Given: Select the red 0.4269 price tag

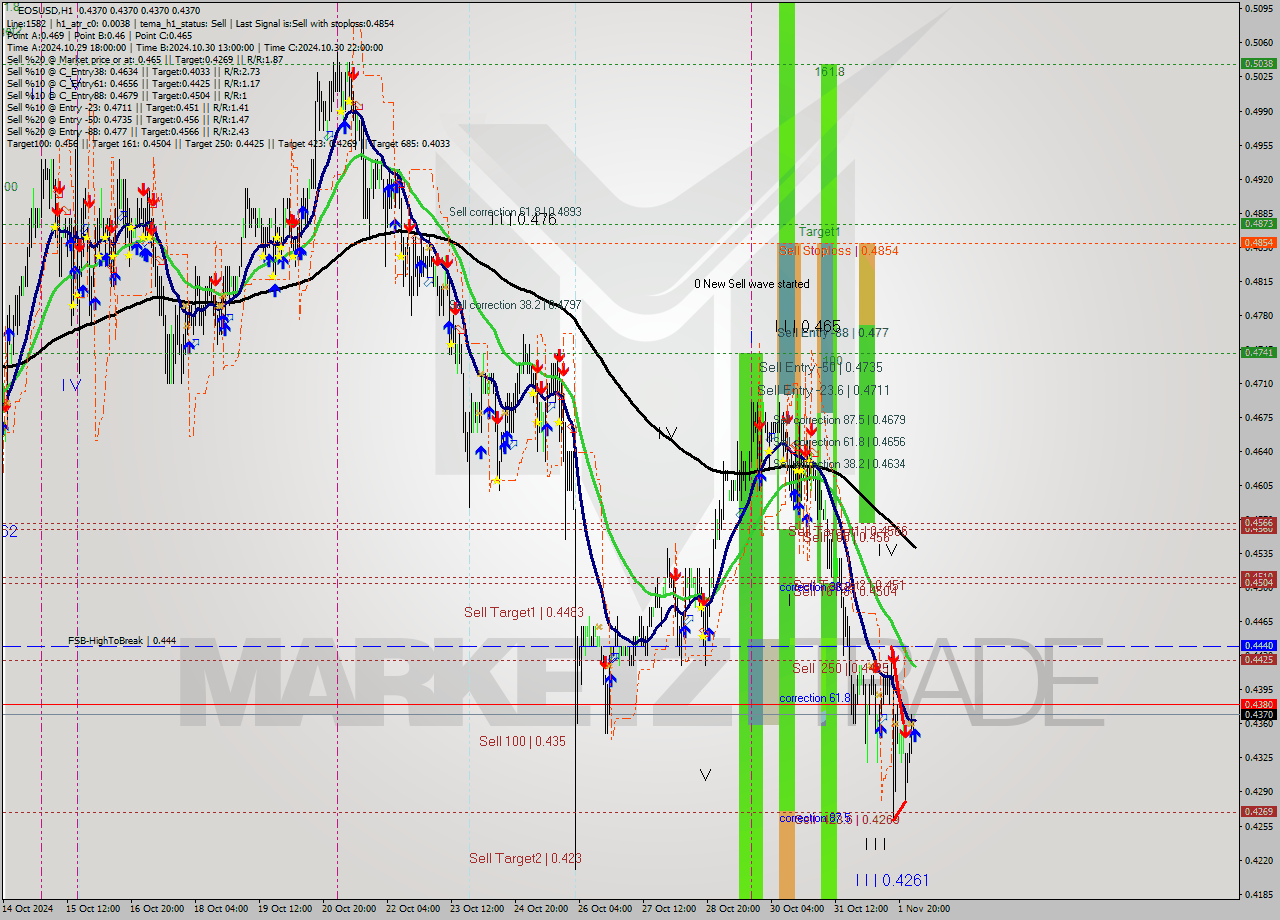Looking at the screenshot, I should pyautogui.click(x=1258, y=812).
